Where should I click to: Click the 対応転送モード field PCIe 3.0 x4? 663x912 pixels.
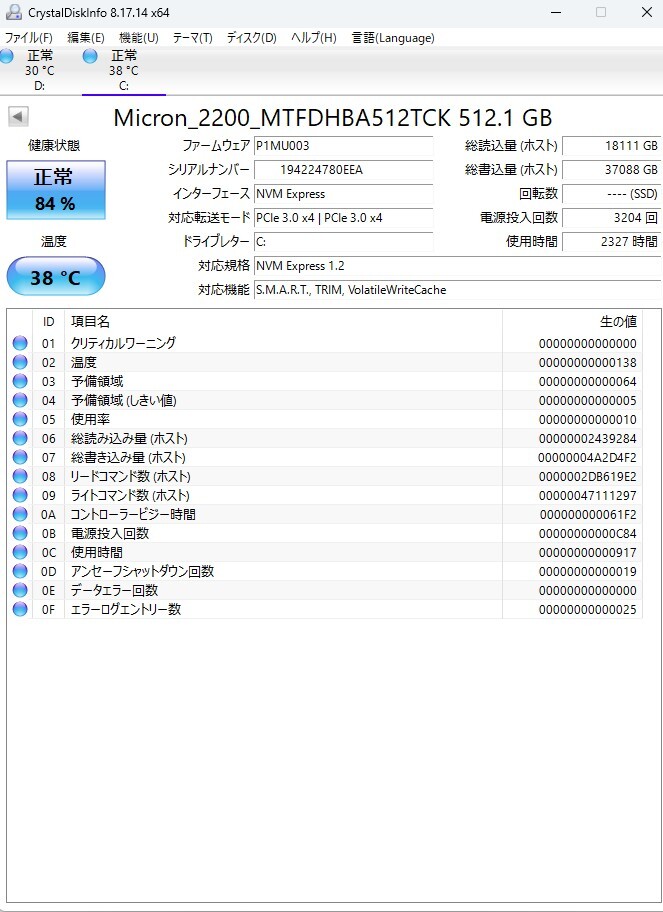pos(343,218)
